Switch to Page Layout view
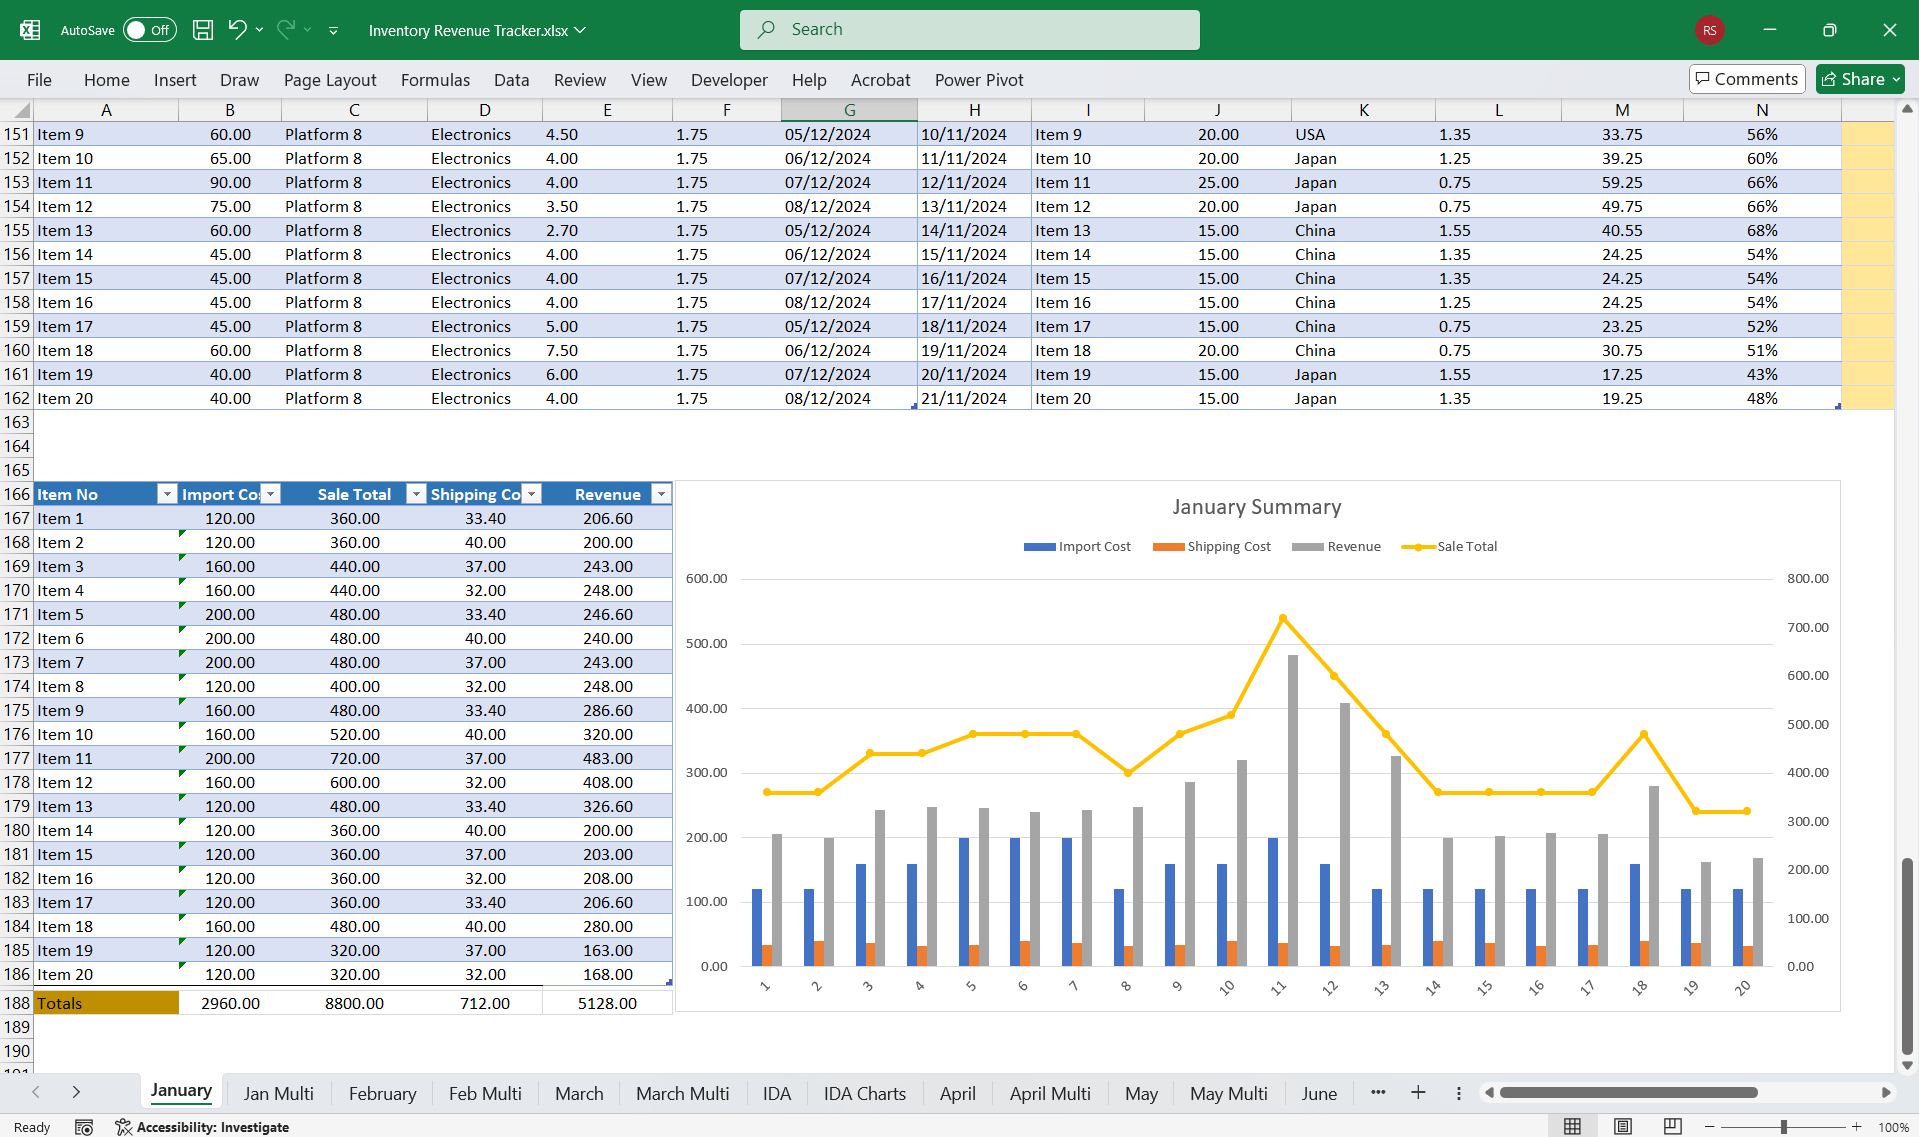 tap(1622, 1126)
